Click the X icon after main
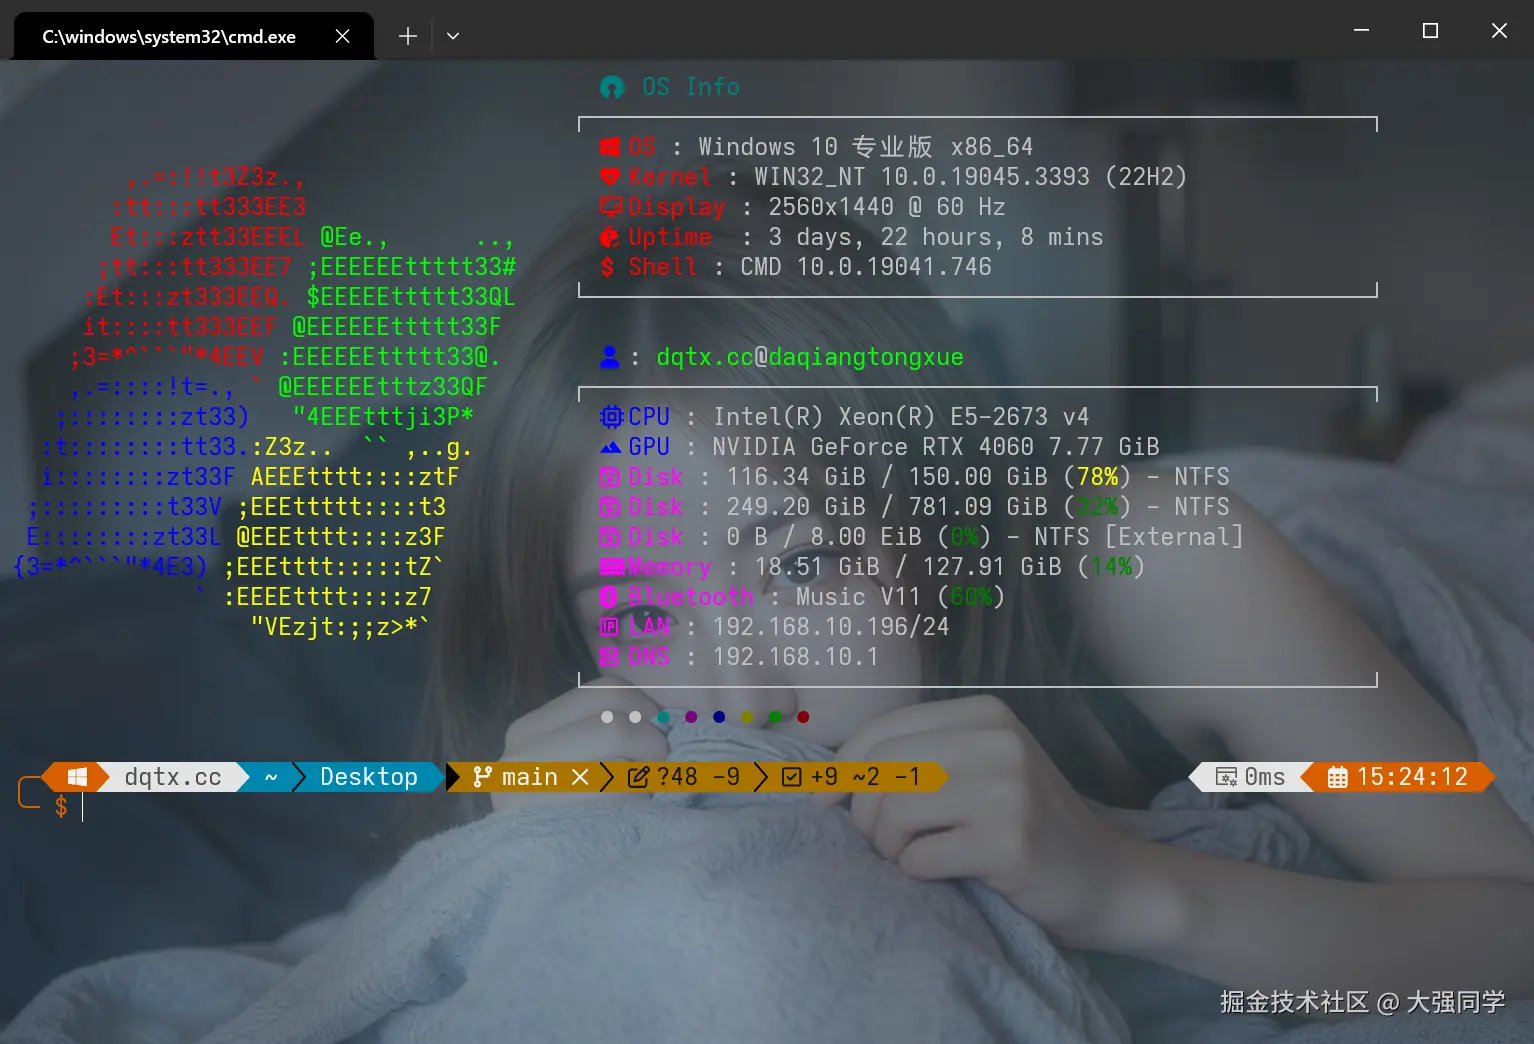Image resolution: width=1534 pixels, height=1044 pixels. pos(580,777)
